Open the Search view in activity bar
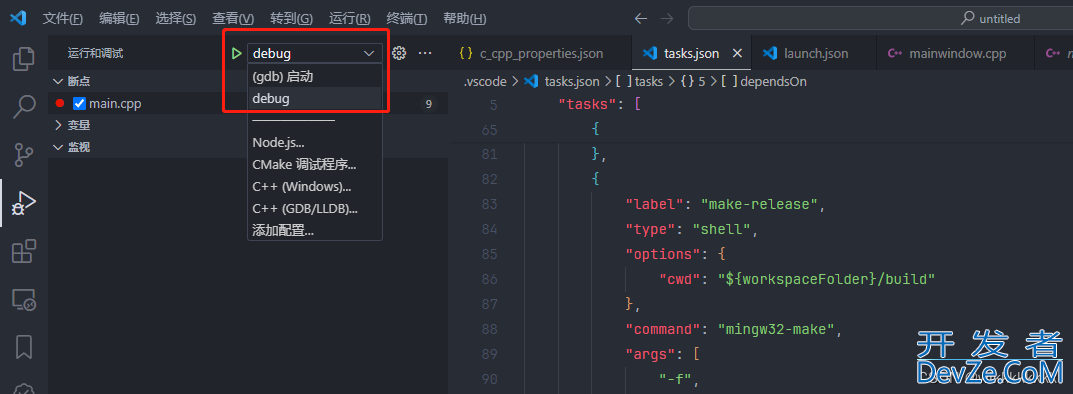The height and width of the screenshot is (394, 1073). pyautogui.click(x=24, y=106)
